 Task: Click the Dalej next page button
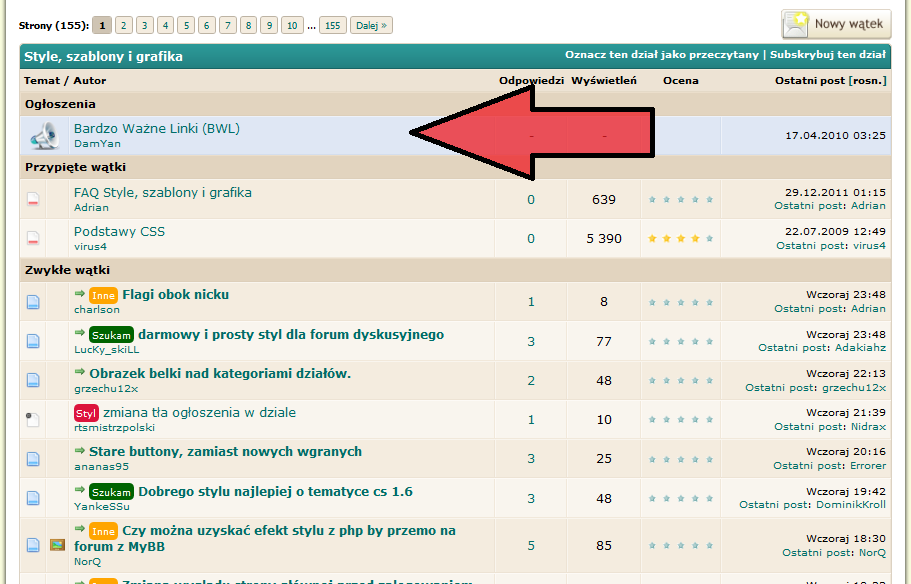[x=371, y=26]
